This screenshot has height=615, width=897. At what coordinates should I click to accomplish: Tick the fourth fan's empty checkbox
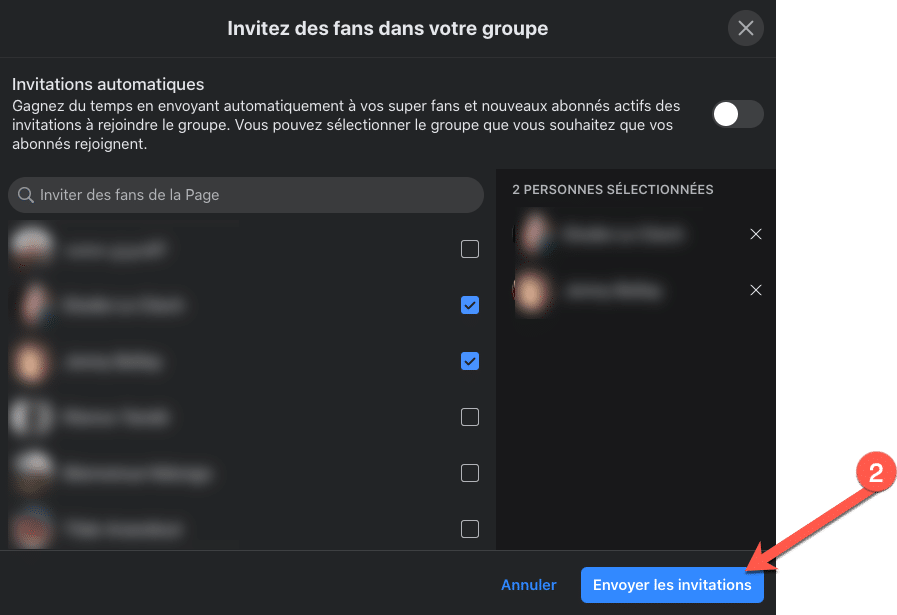[470, 417]
